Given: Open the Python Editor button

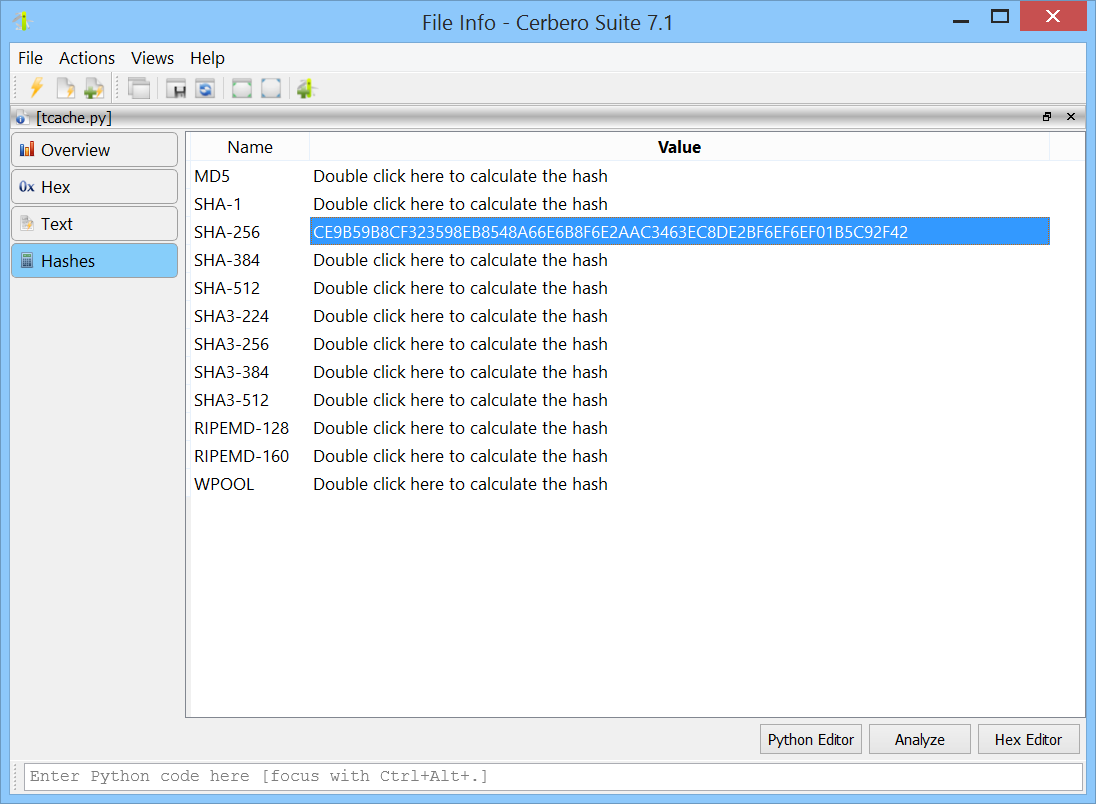Looking at the screenshot, I should 811,740.
